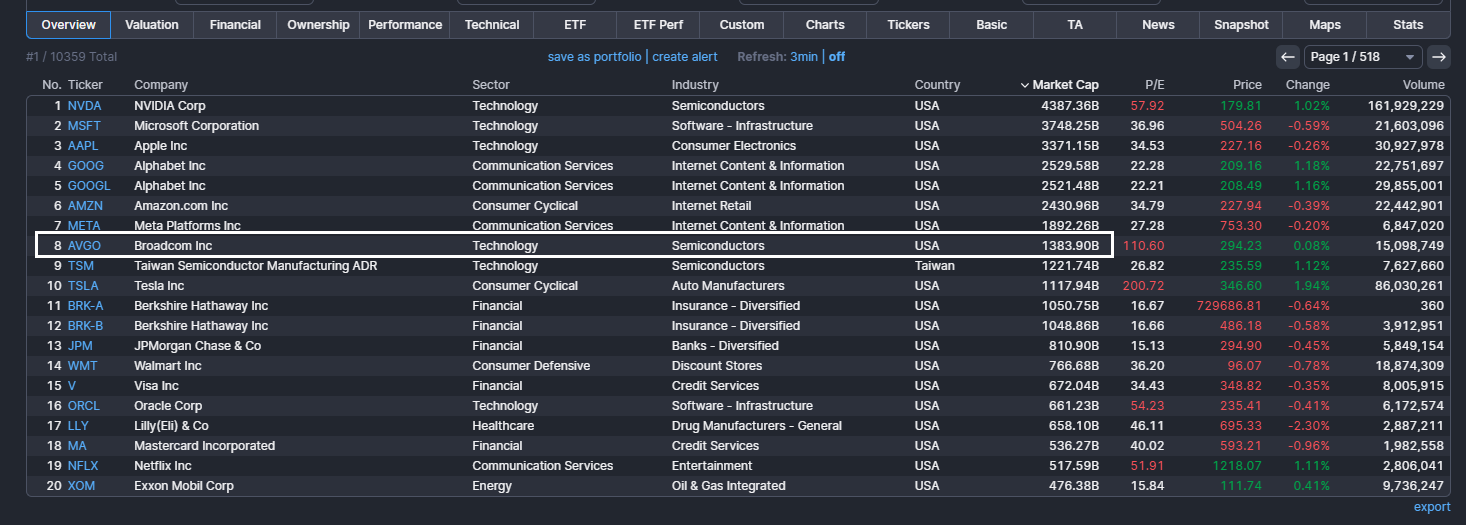Screen dimensions: 1466x525
Task: Open the NFLX ticker link
Action: pyautogui.click(x=83, y=465)
